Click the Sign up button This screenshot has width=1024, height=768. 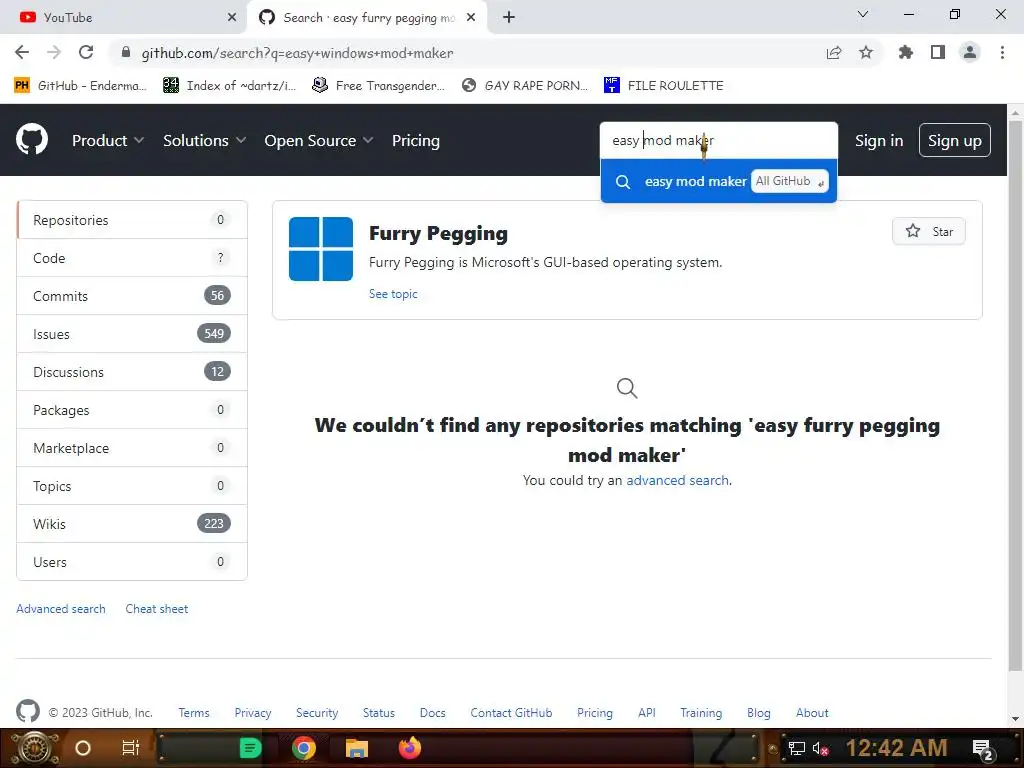pos(955,140)
